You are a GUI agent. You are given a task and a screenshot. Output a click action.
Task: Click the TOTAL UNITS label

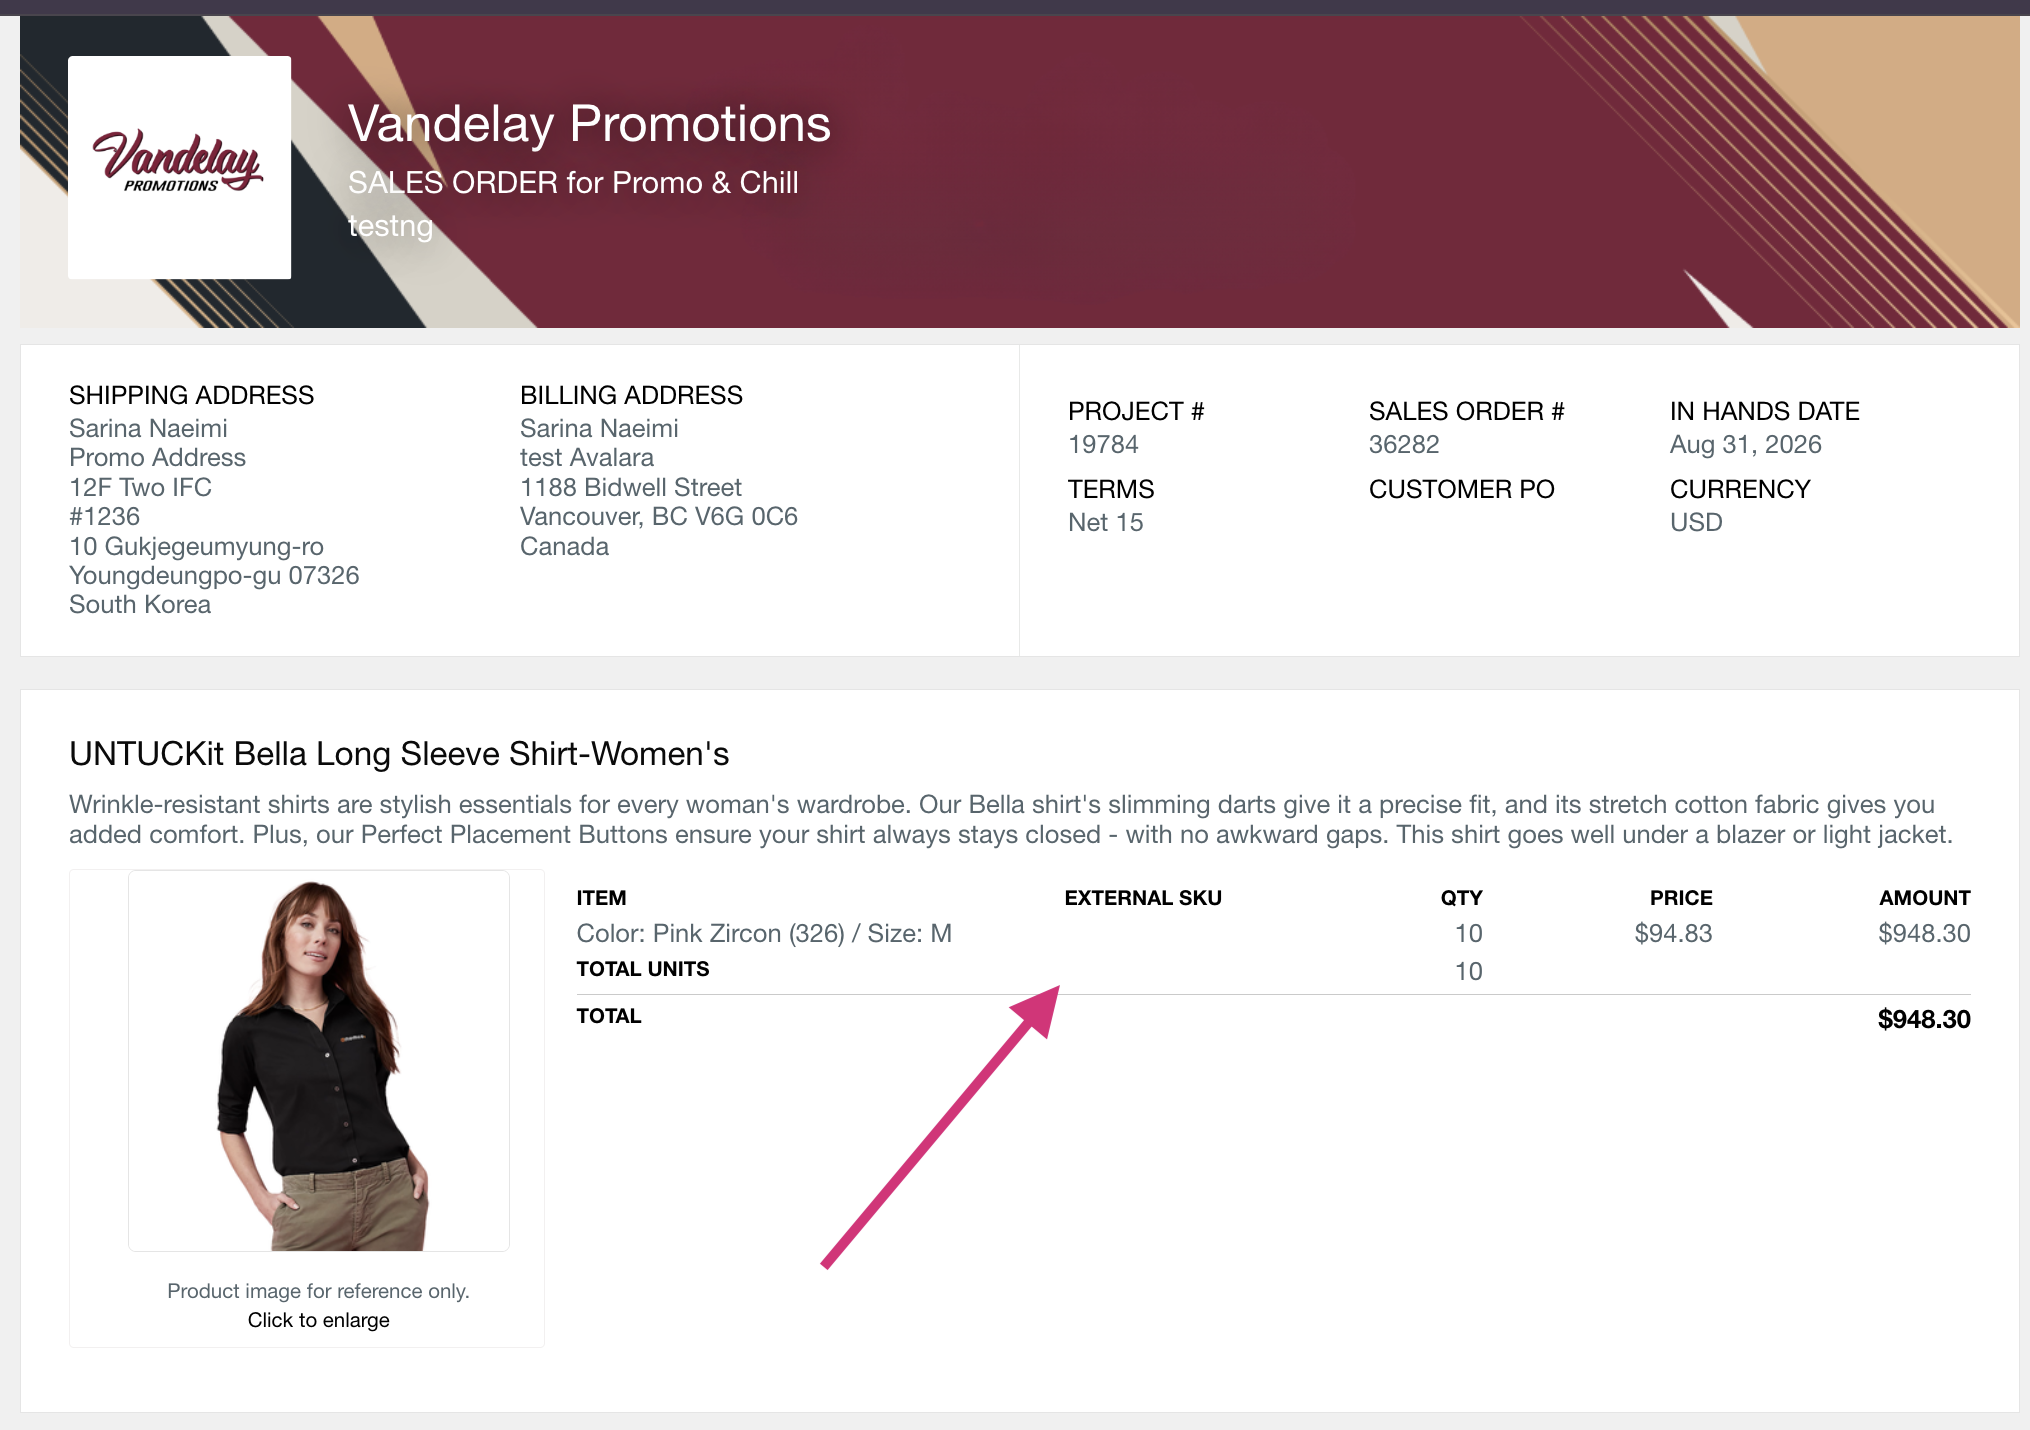click(x=643, y=969)
